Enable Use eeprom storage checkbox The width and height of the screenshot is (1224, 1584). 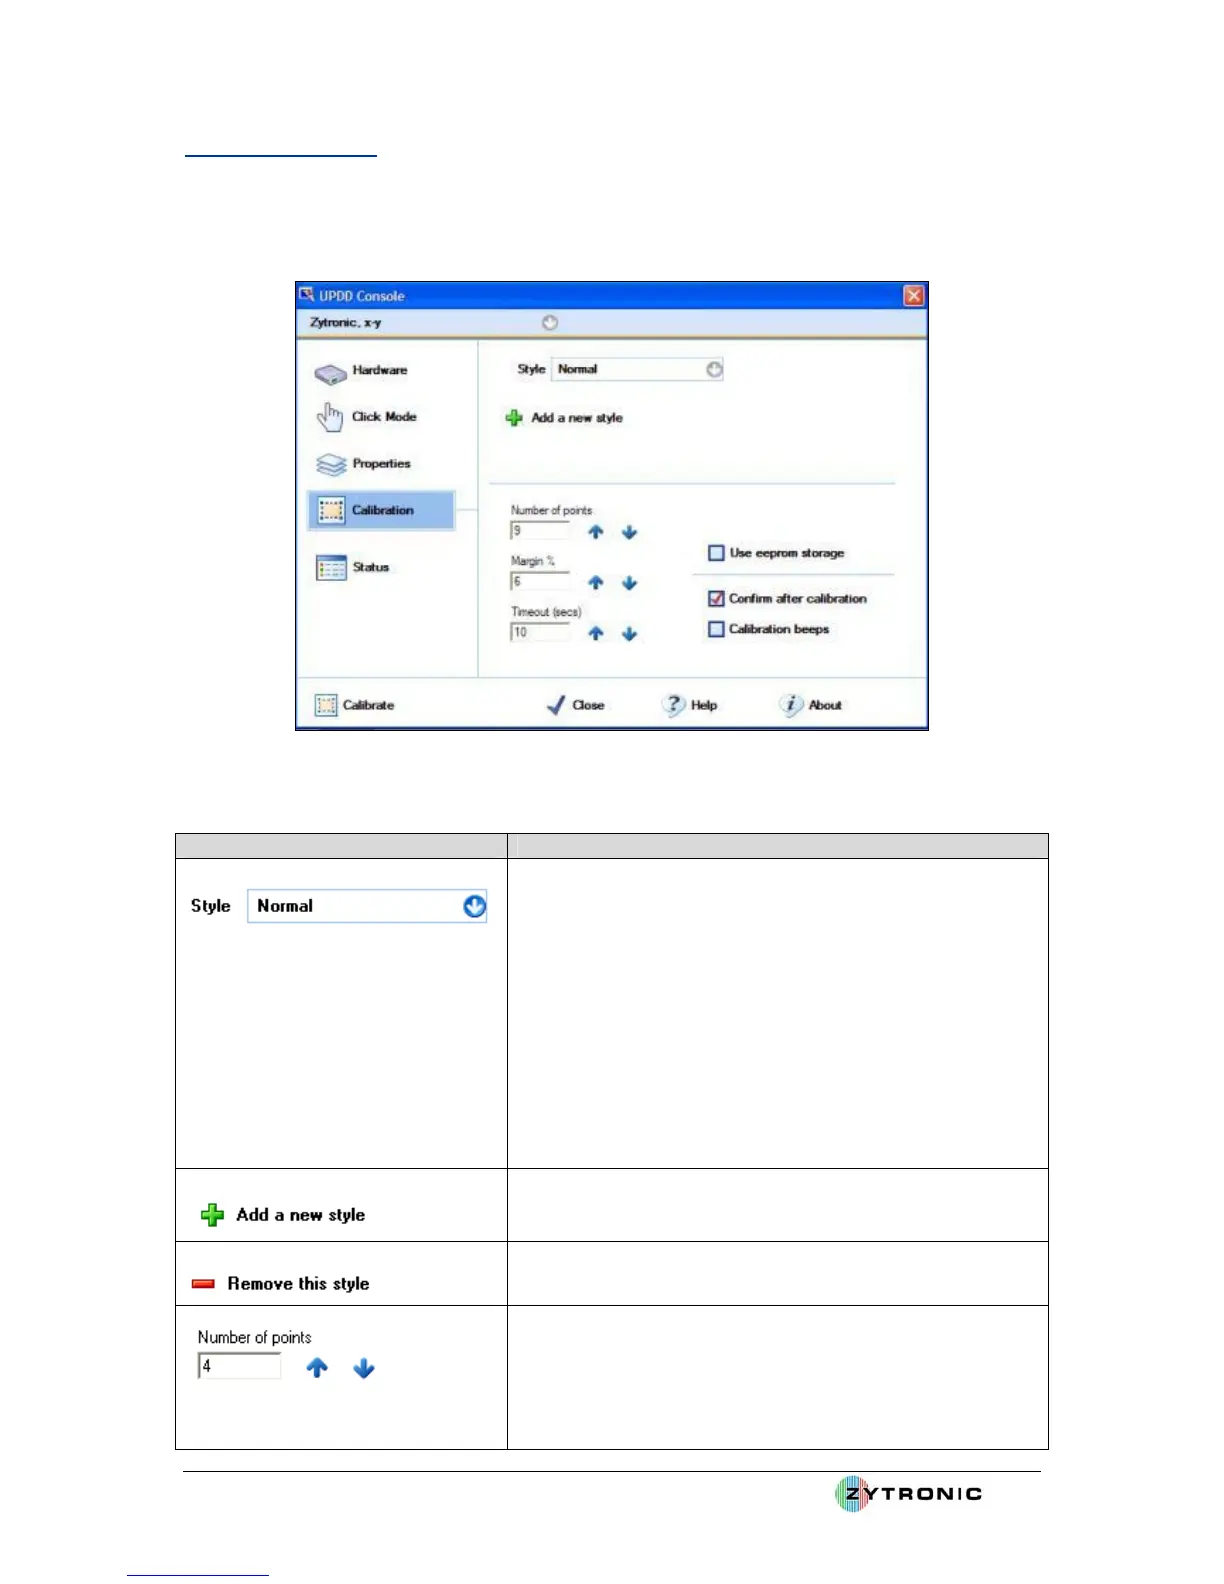pos(716,553)
